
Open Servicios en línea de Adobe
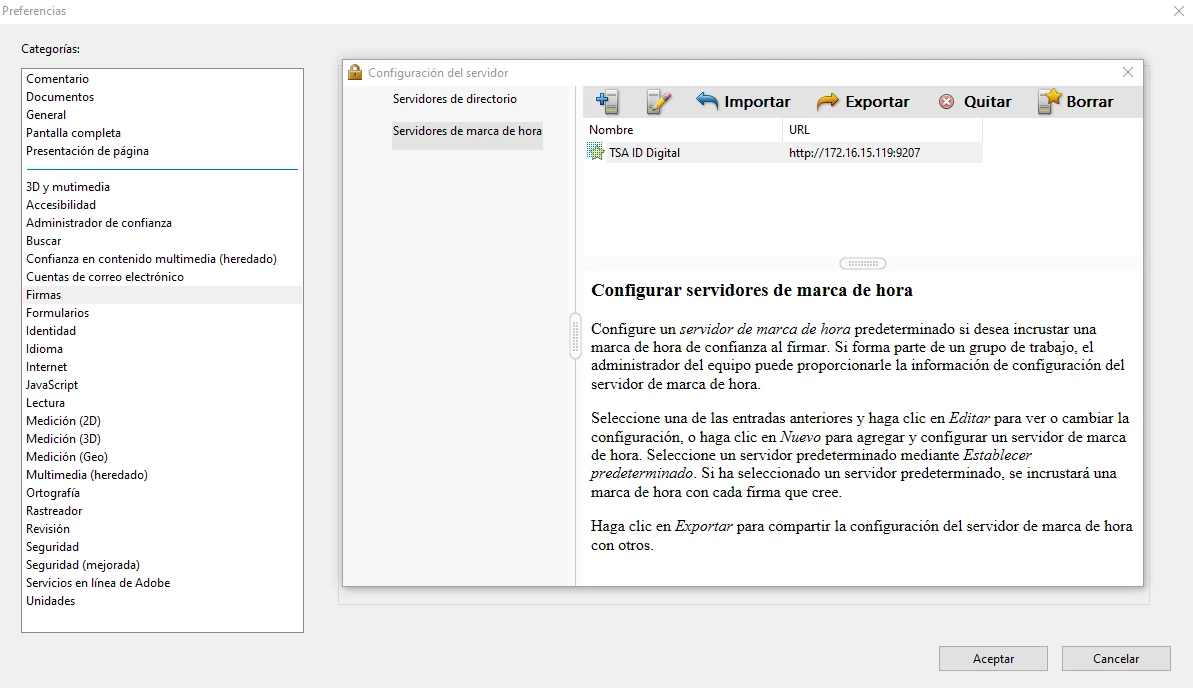click(x=98, y=583)
